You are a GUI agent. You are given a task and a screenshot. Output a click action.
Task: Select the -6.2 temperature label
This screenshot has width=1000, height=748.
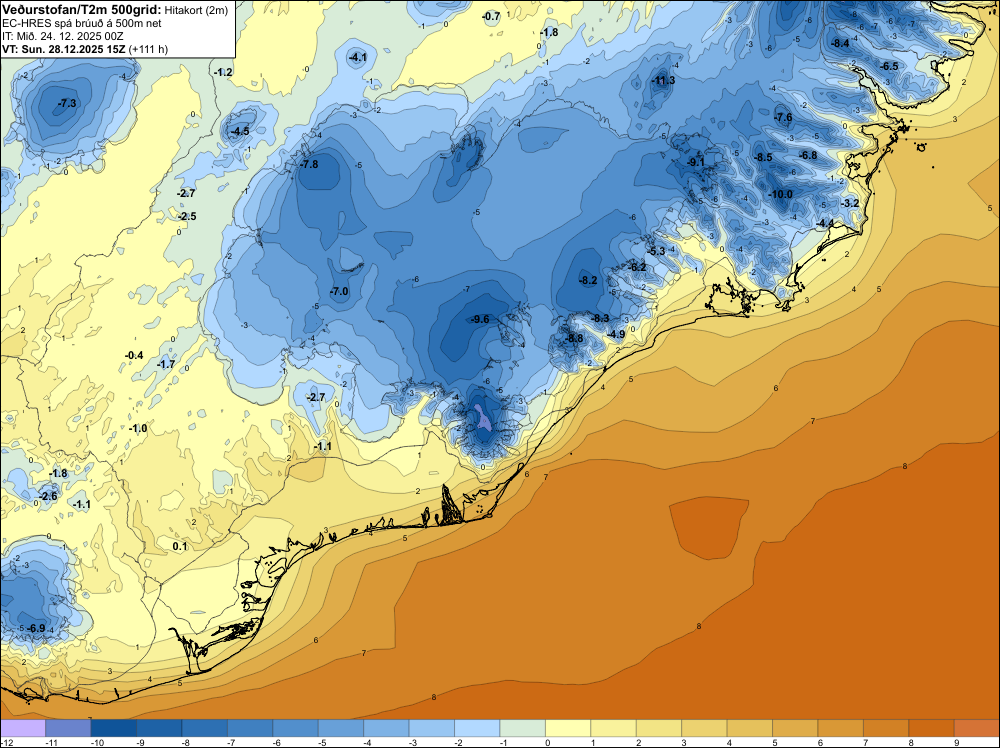click(638, 268)
